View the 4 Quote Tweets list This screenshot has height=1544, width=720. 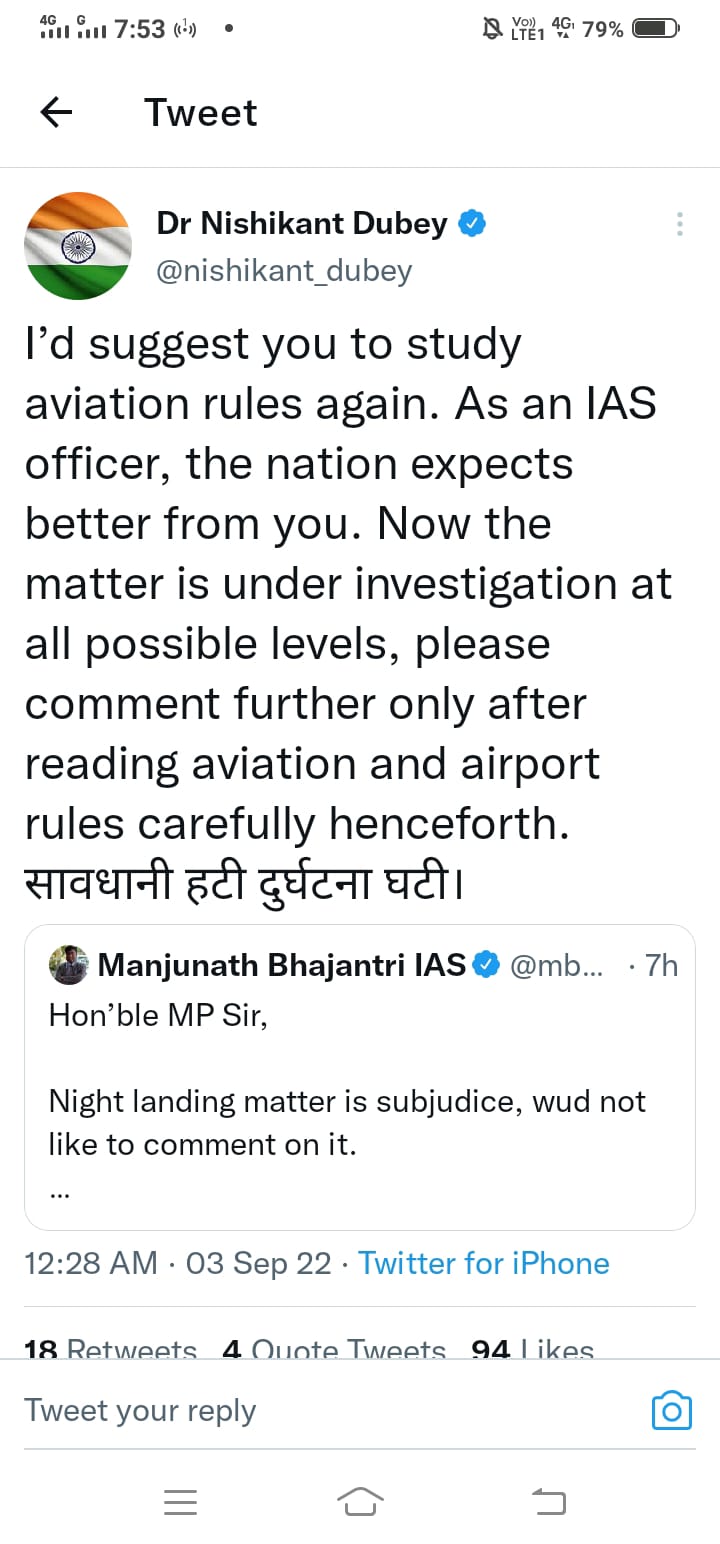point(334,1347)
